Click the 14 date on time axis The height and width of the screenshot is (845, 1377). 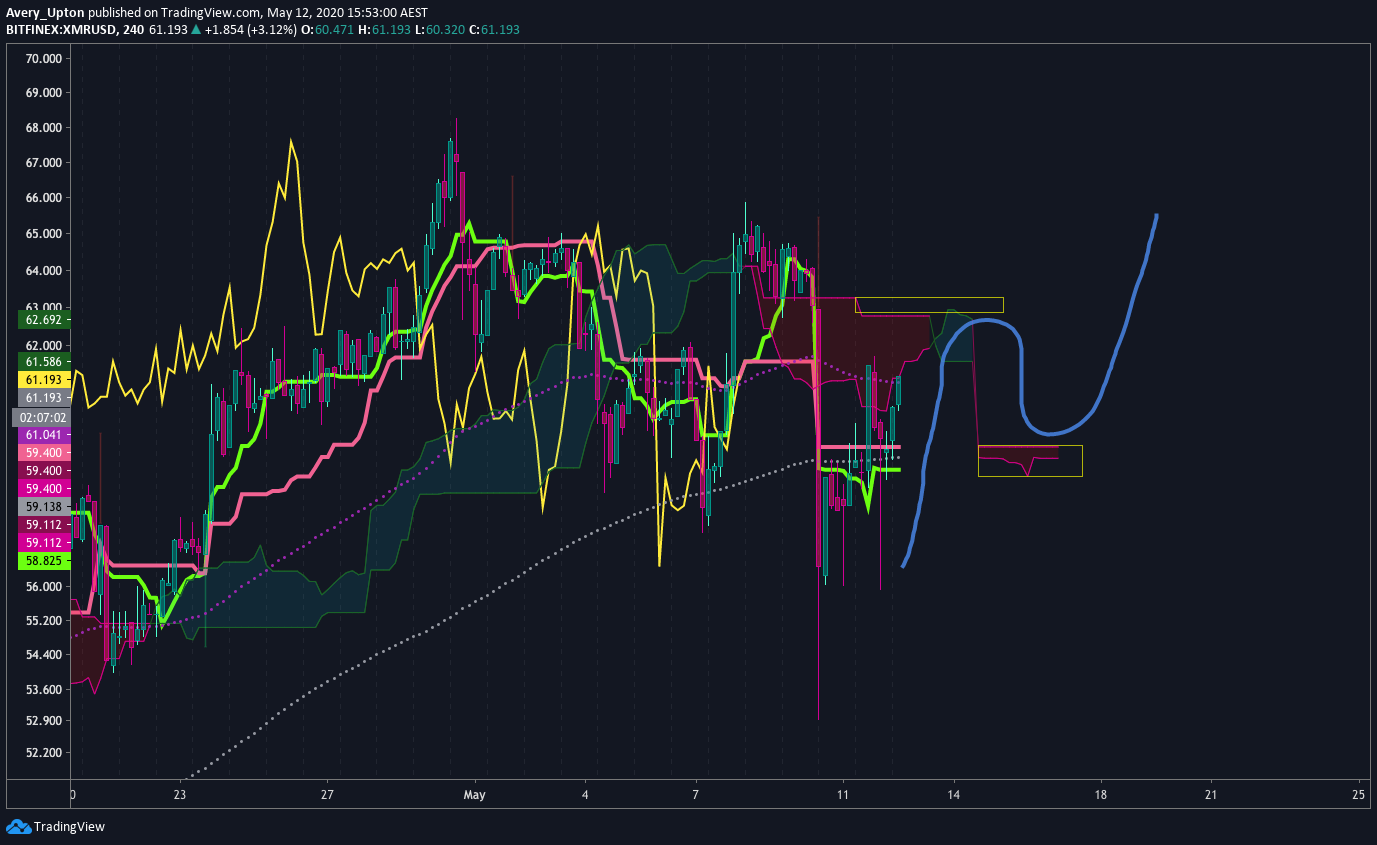coord(954,796)
